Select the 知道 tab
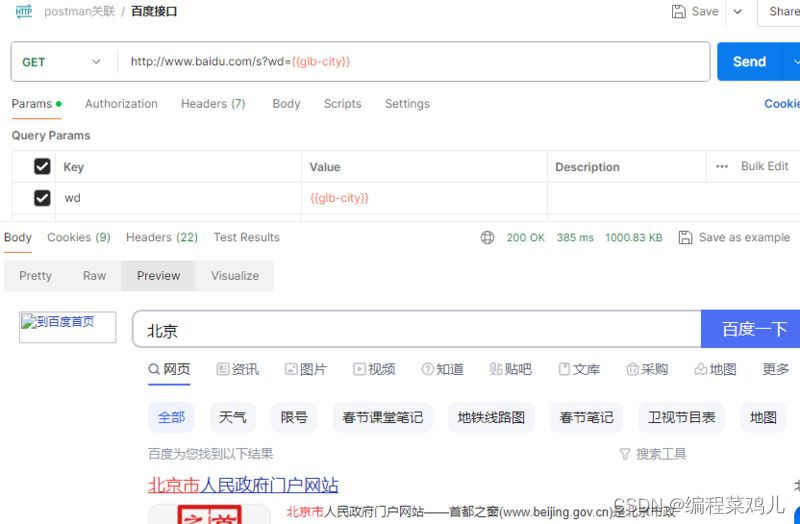 pyautogui.click(x=442, y=369)
